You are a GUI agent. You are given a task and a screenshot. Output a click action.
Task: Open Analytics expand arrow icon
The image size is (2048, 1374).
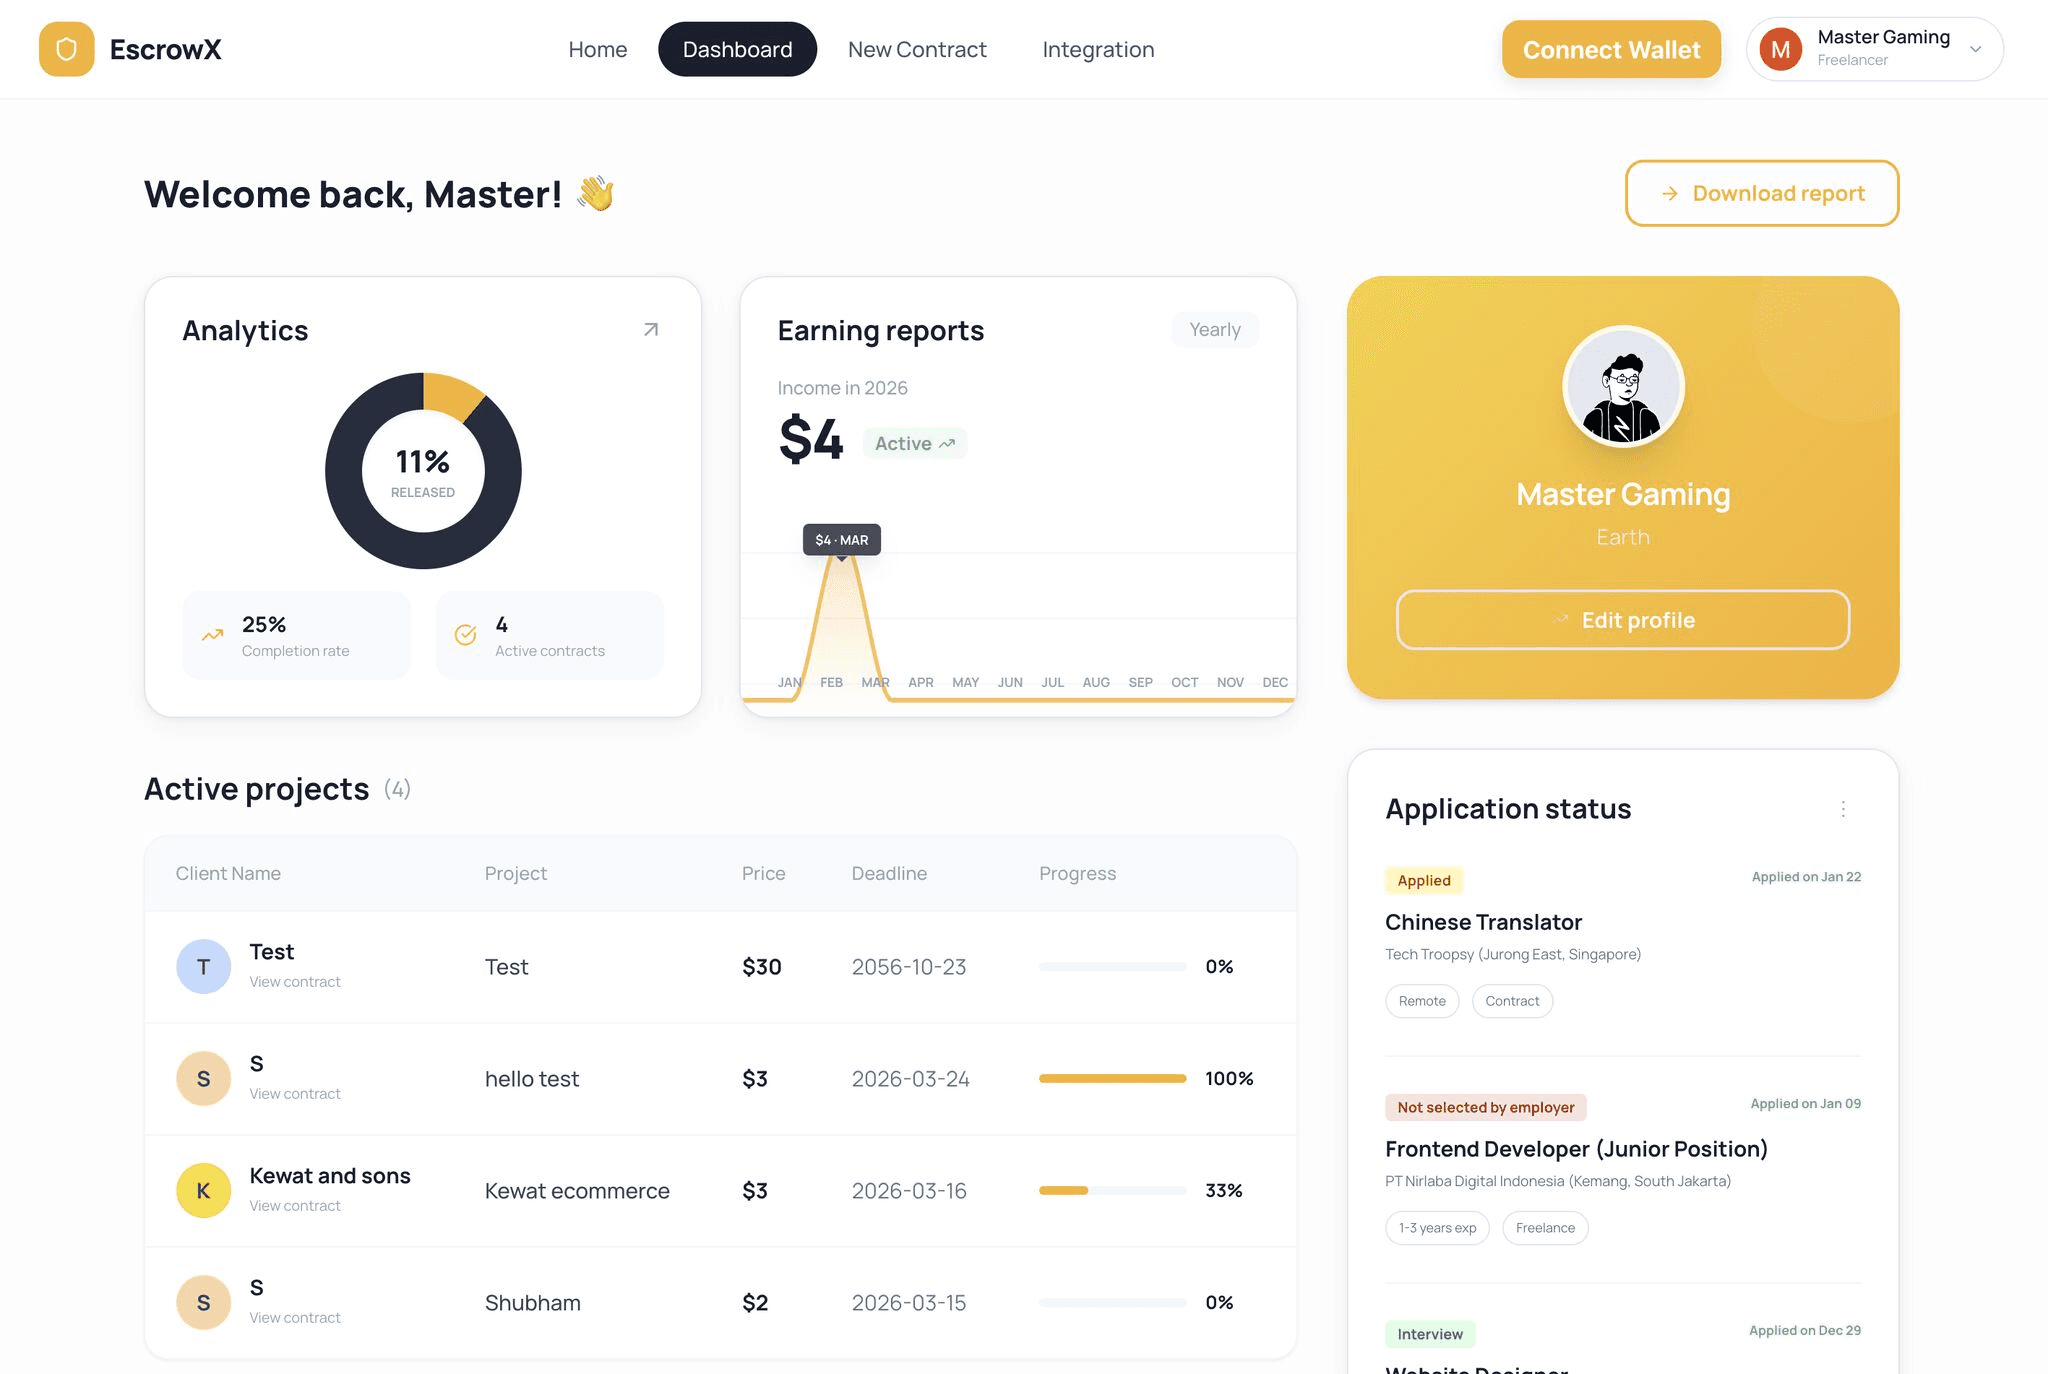pyautogui.click(x=651, y=330)
